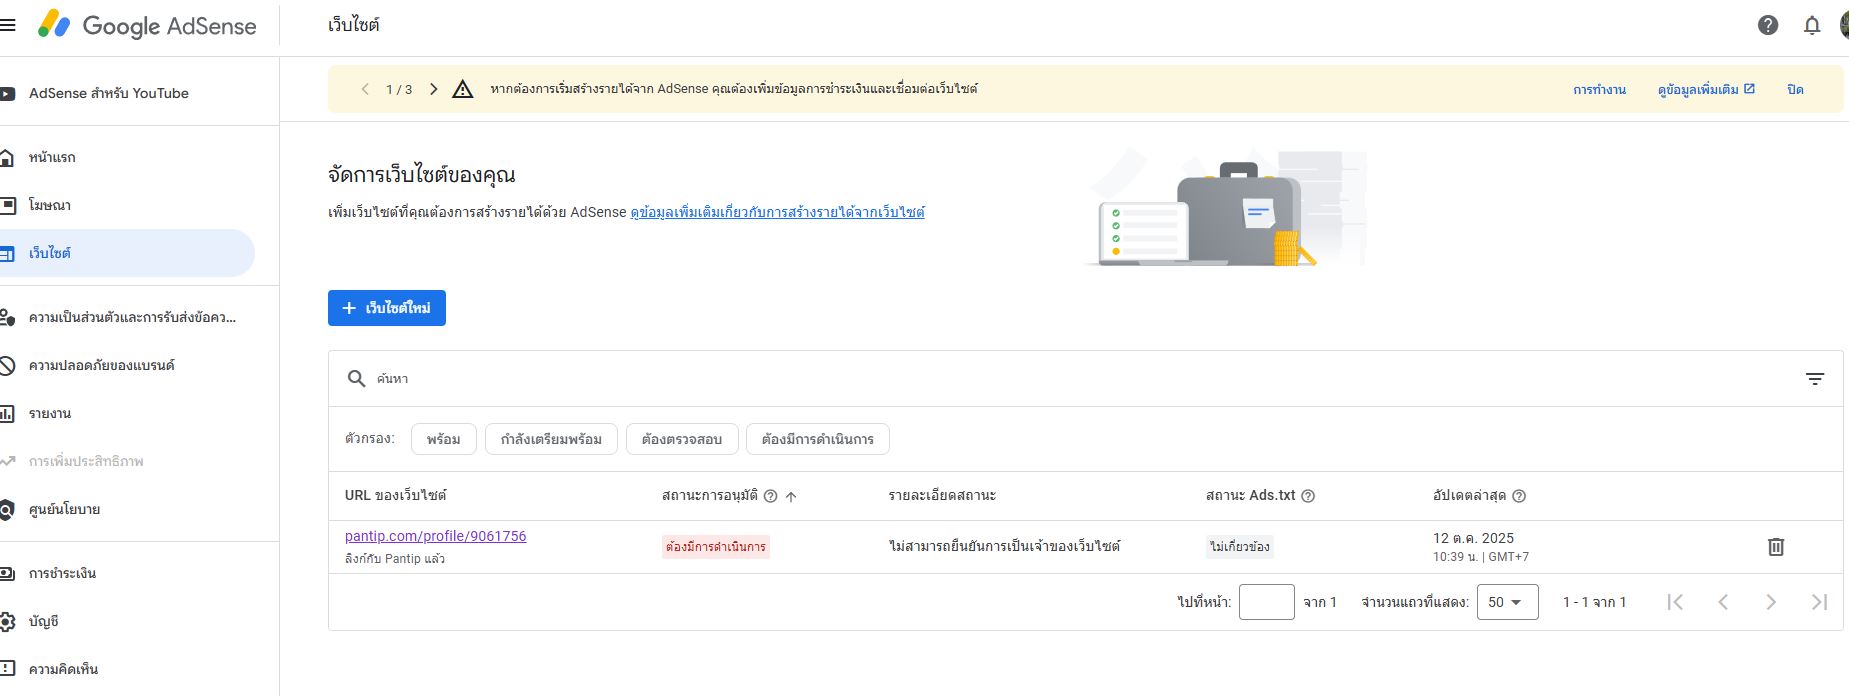Click การทำงาน action link in banner
The image size is (1849, 696).
click(1599, 90)
